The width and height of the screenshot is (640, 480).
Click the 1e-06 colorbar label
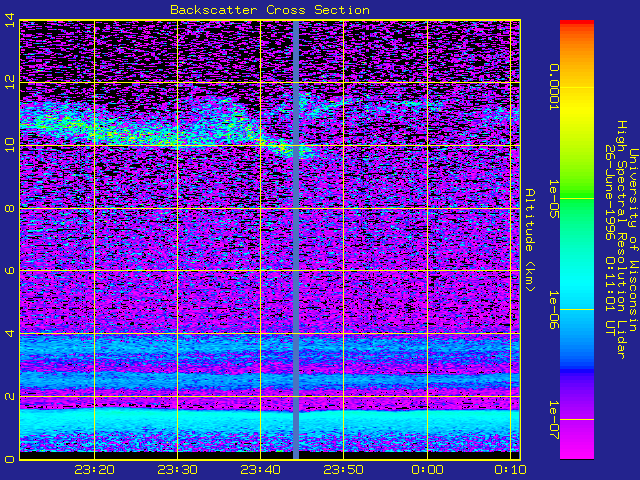553,310
